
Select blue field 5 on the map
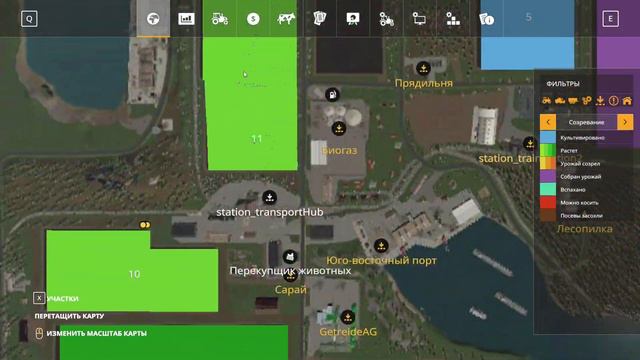pos(528,35)
